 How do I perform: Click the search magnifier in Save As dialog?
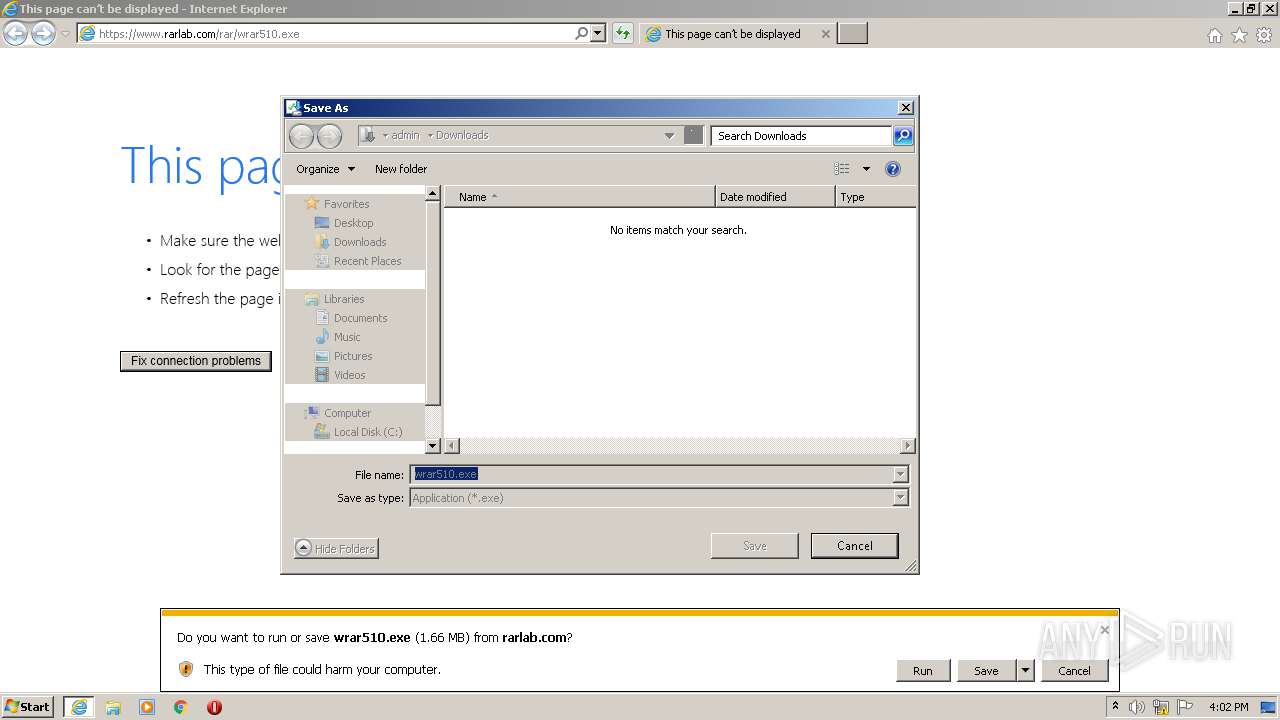[903, 136]
